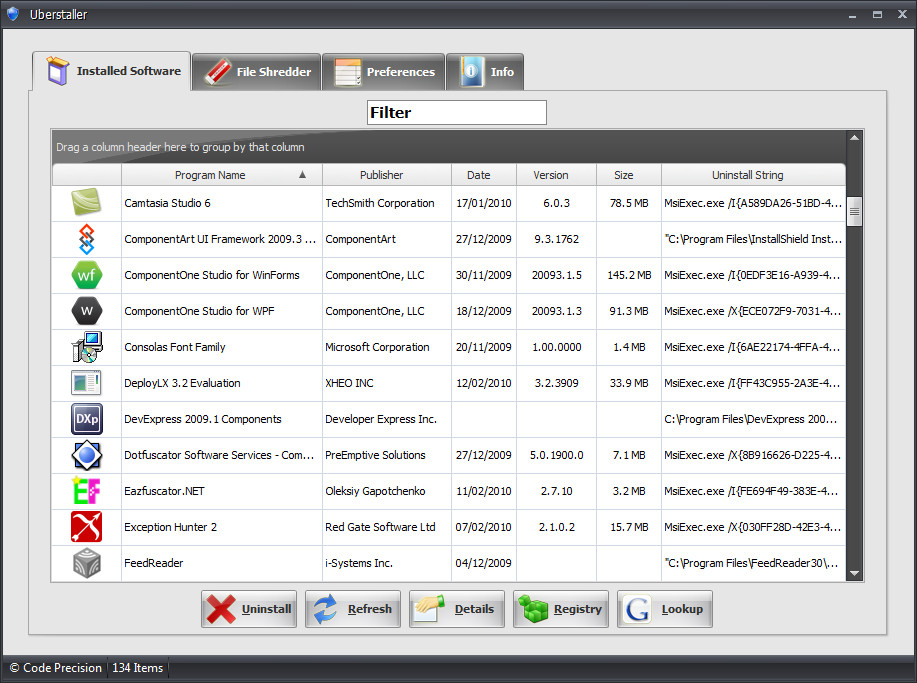Select the Consolas Font Family entry
Viewport: 917px width, 683px height.
pyautogui.click(x=175, y=347)
